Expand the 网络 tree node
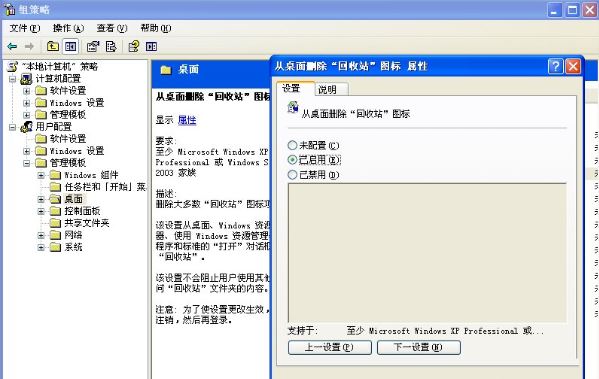This screenshot has height=379, width=599. coord(41,235)
